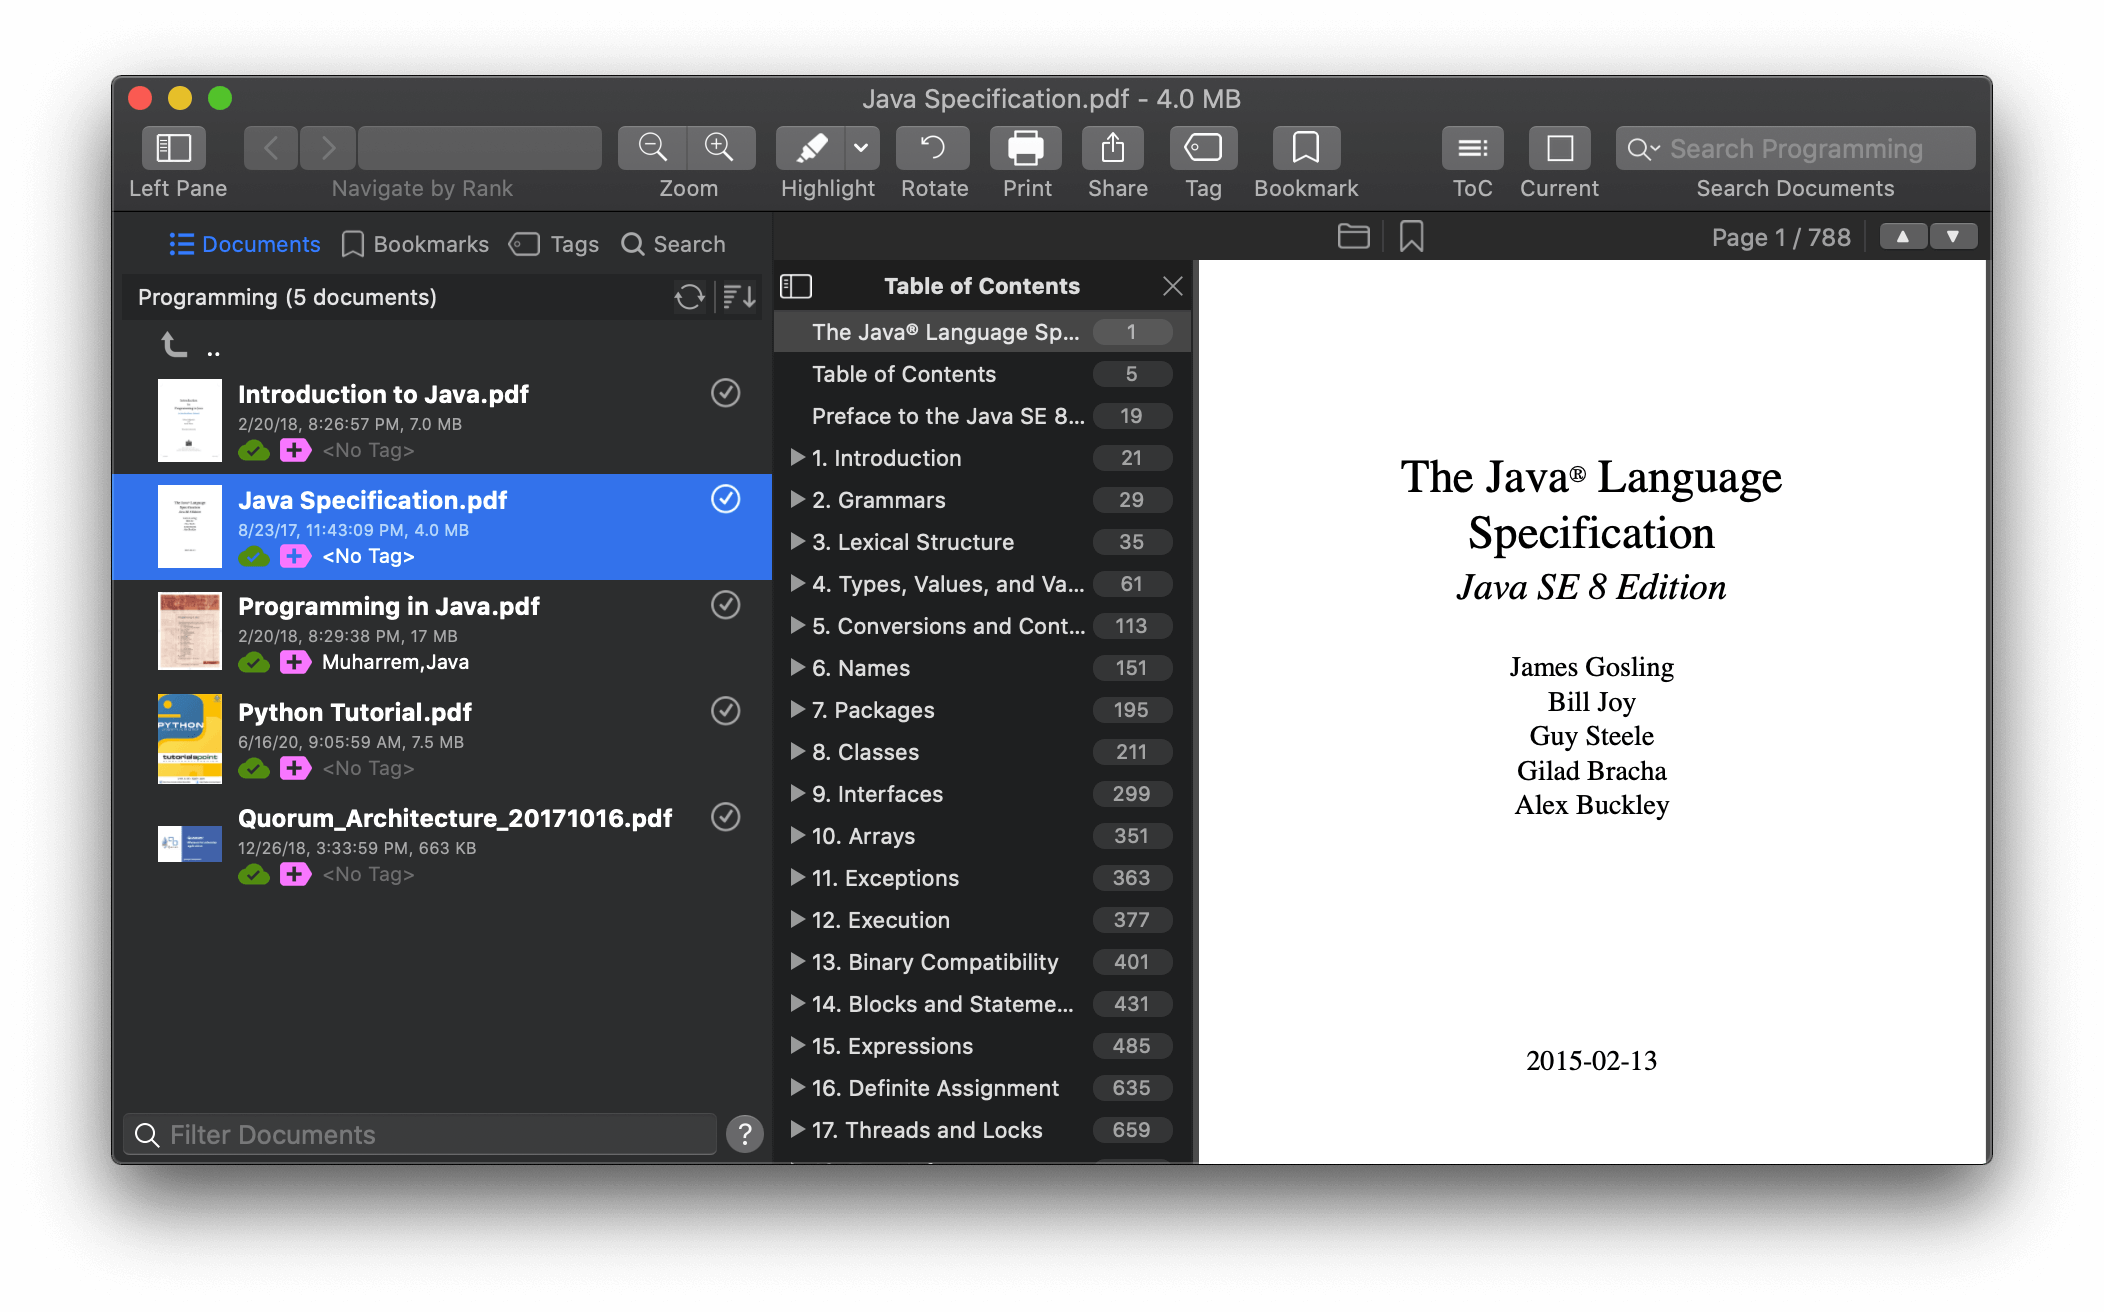
Task: Go to next page with down arrow
Action: pos(1953,237)
